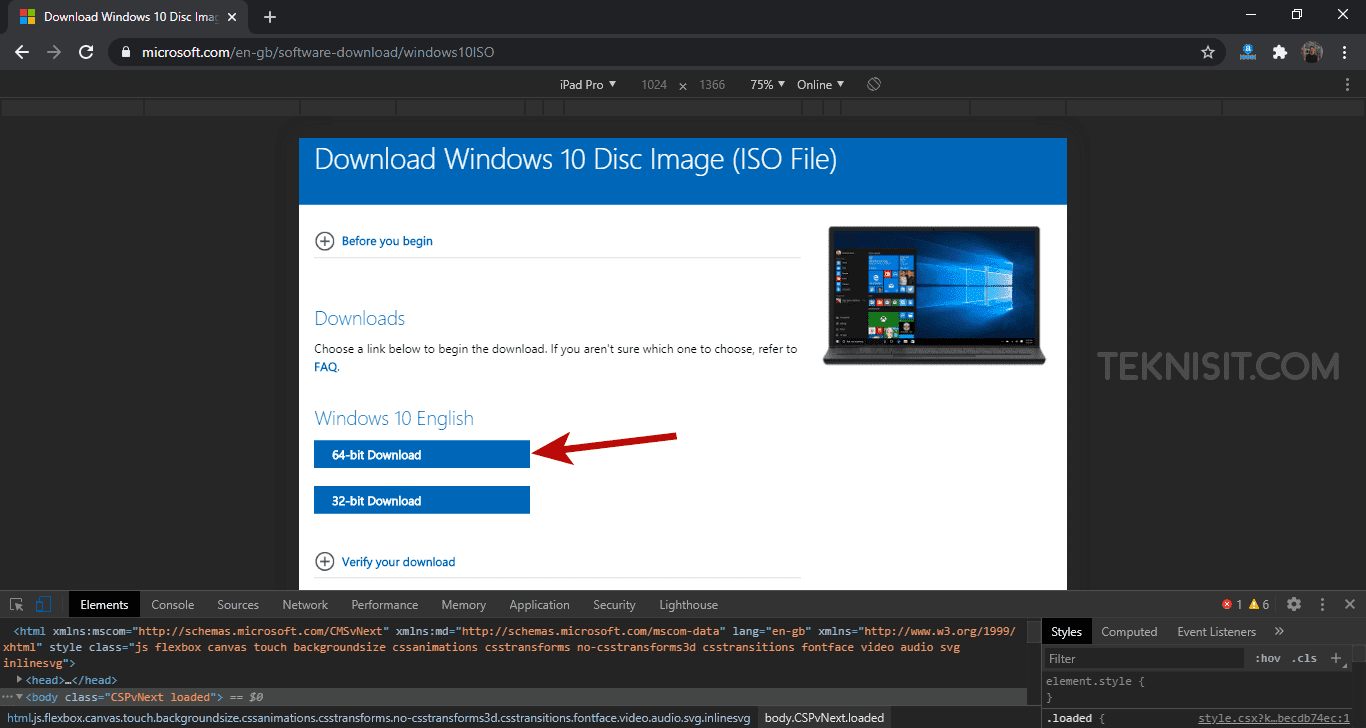This screenshot has width=1366, height=728.
Task: Open the Online throttling dropdown
Action: click(x=820, y=85)
